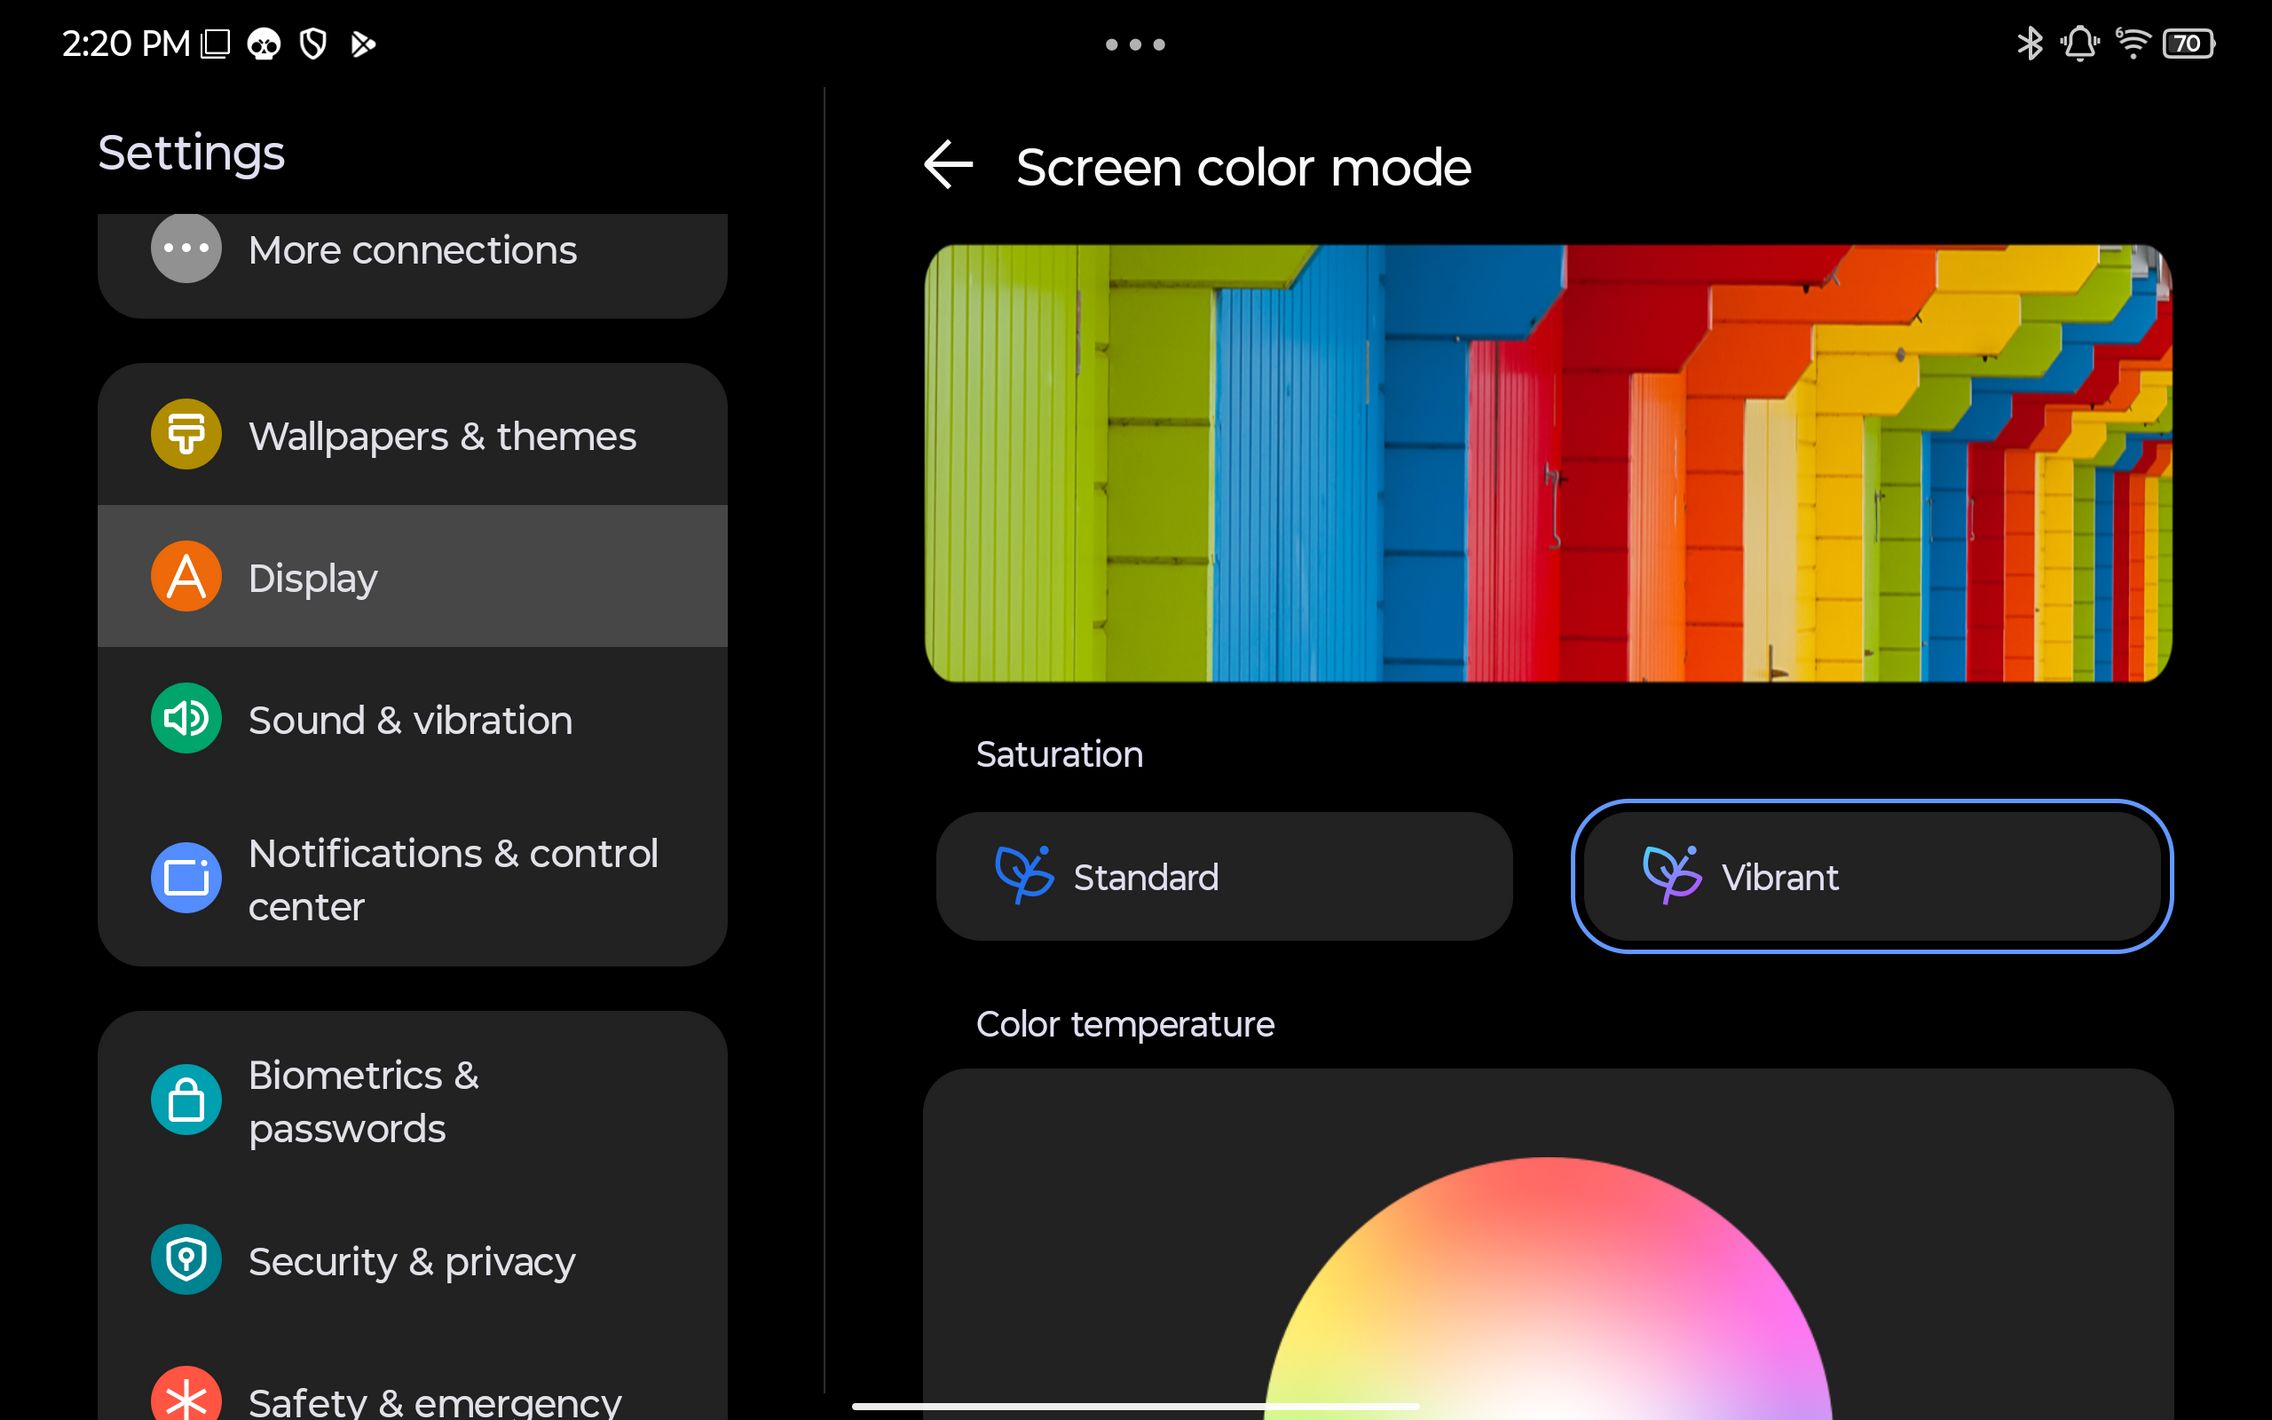This screenshot has height=1420, width=2272.
Task: Open Sound & vibration settings
Action: 410,720
